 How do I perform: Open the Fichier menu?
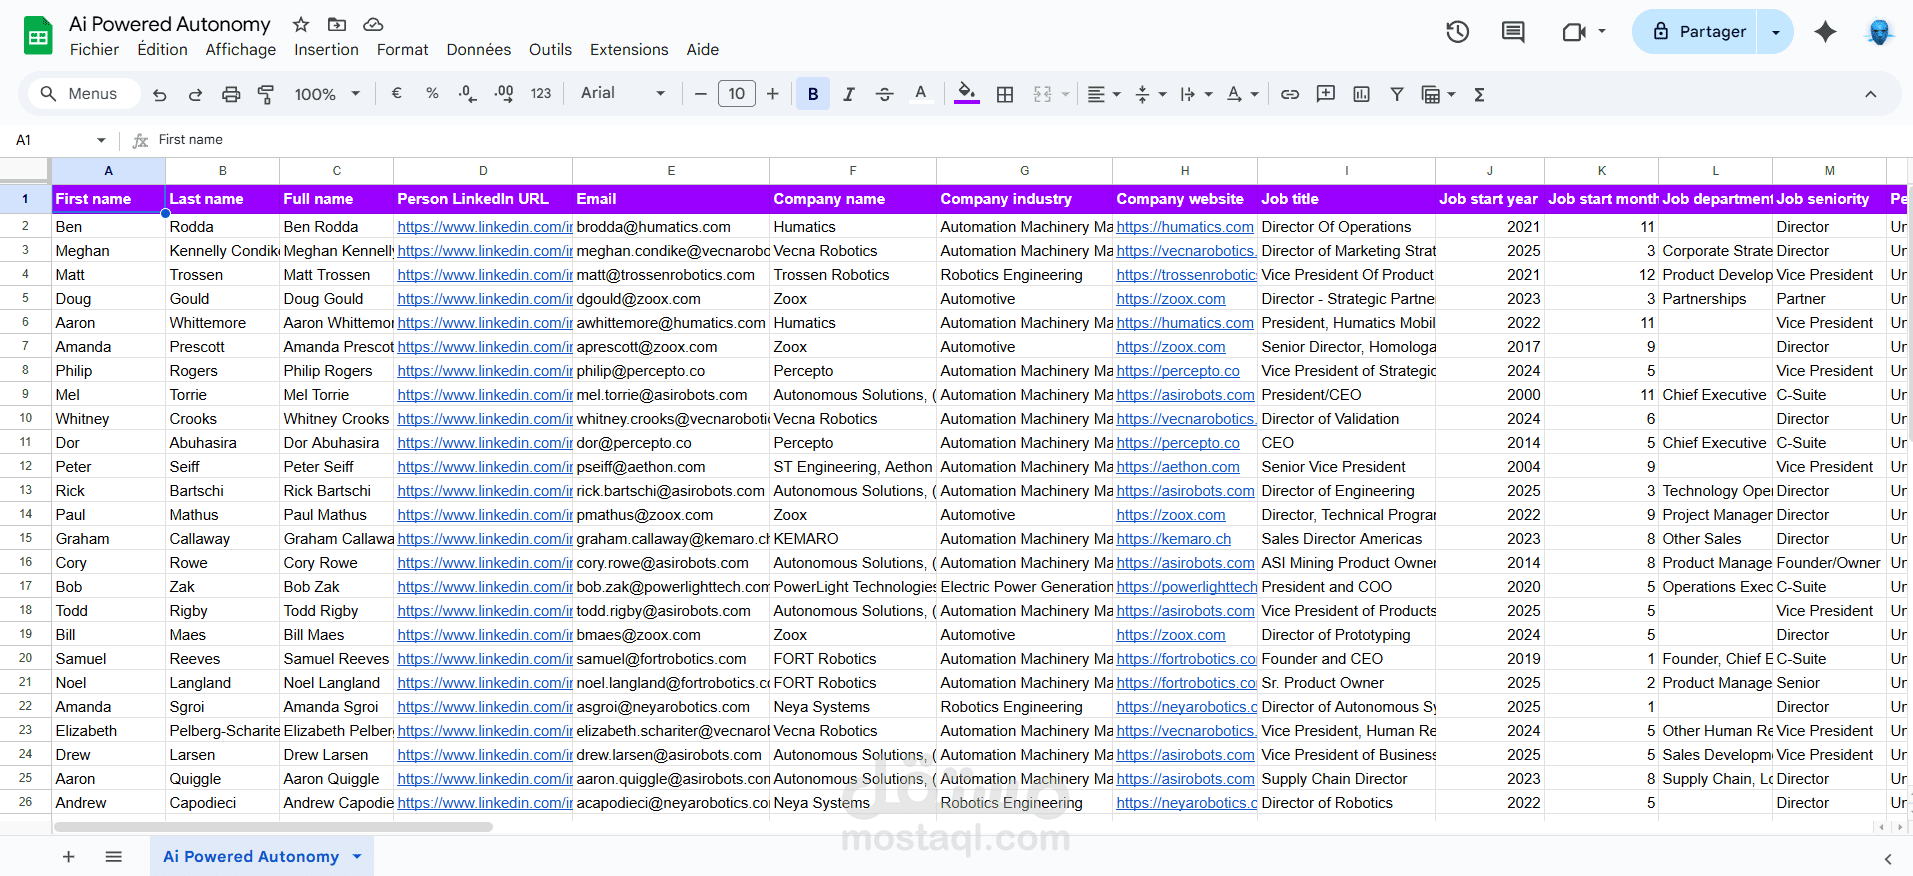tap(94, 49)
